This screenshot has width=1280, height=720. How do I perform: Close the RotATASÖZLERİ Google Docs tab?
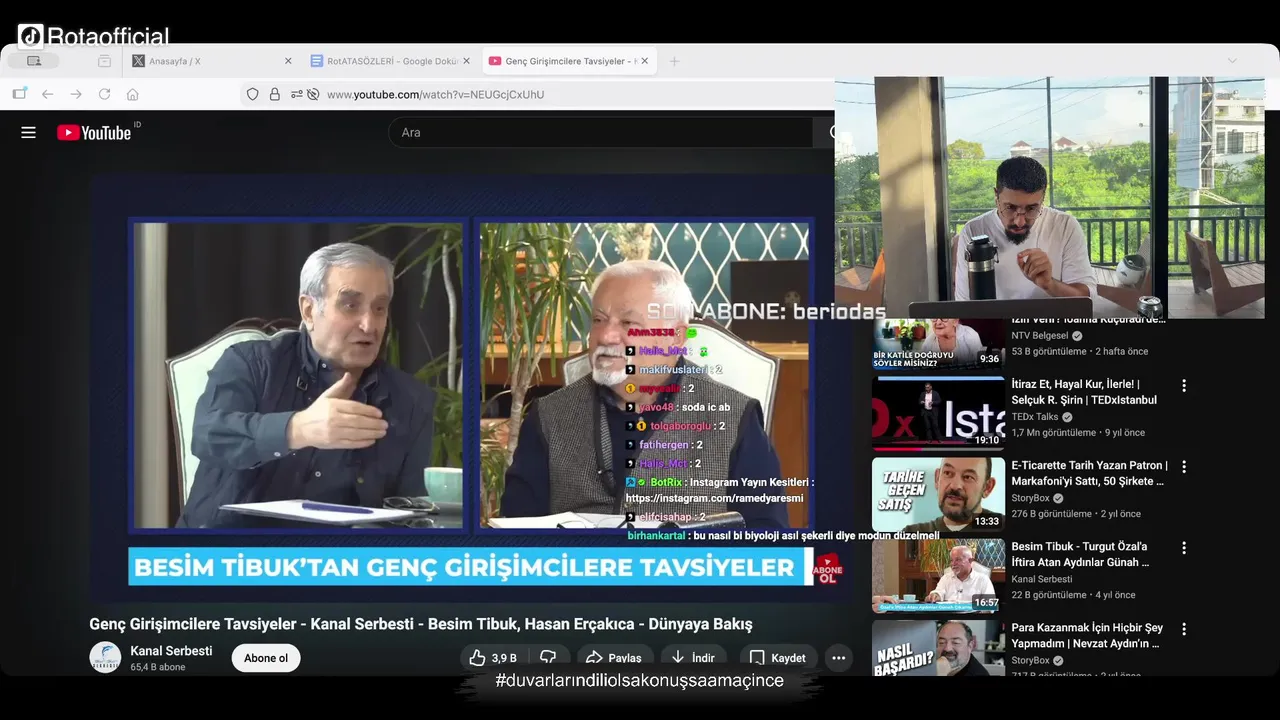point(467,61)
